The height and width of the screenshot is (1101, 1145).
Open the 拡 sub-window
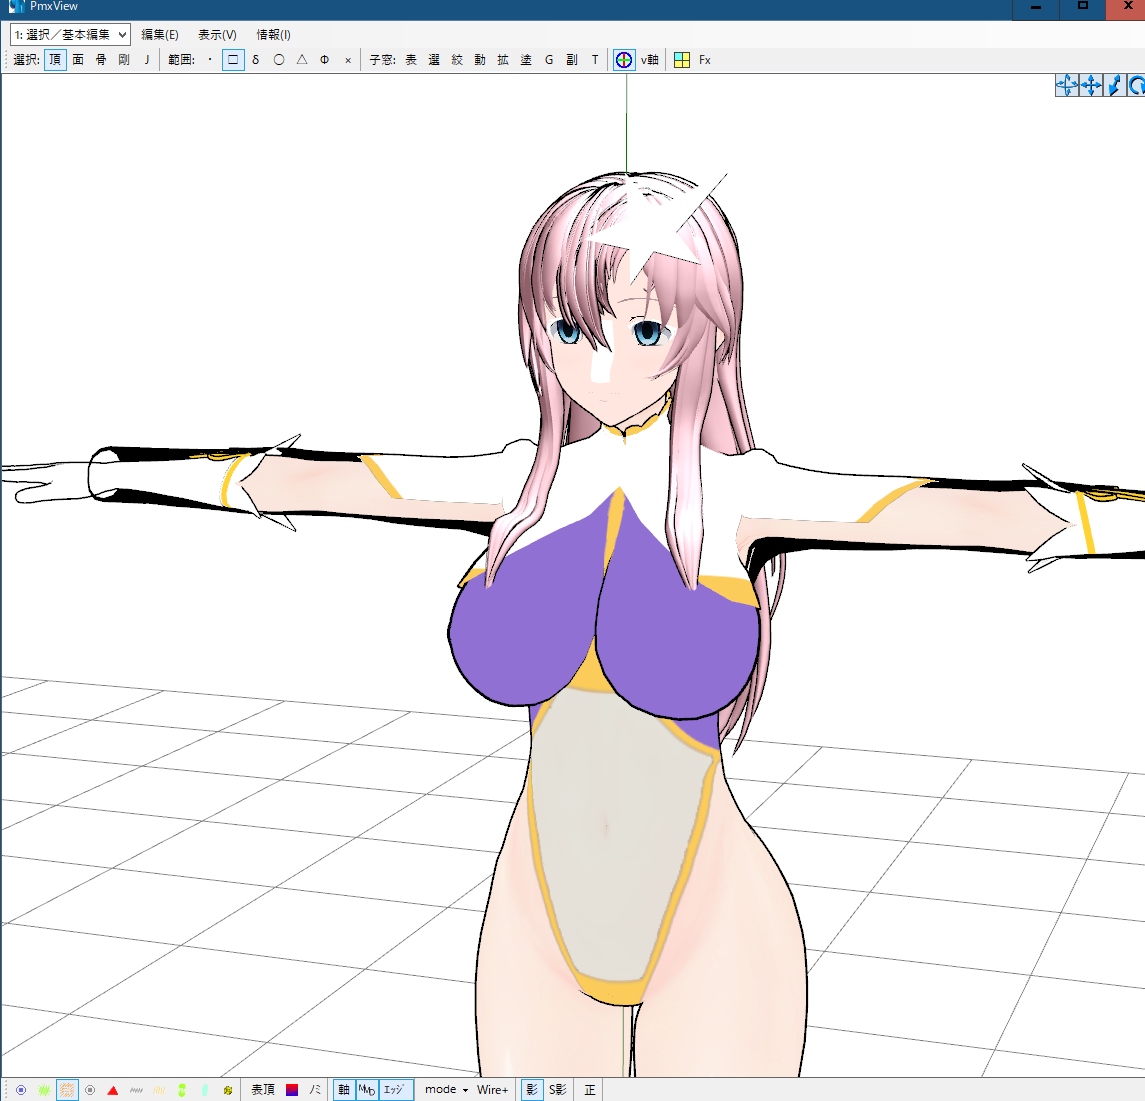point(503,60)
